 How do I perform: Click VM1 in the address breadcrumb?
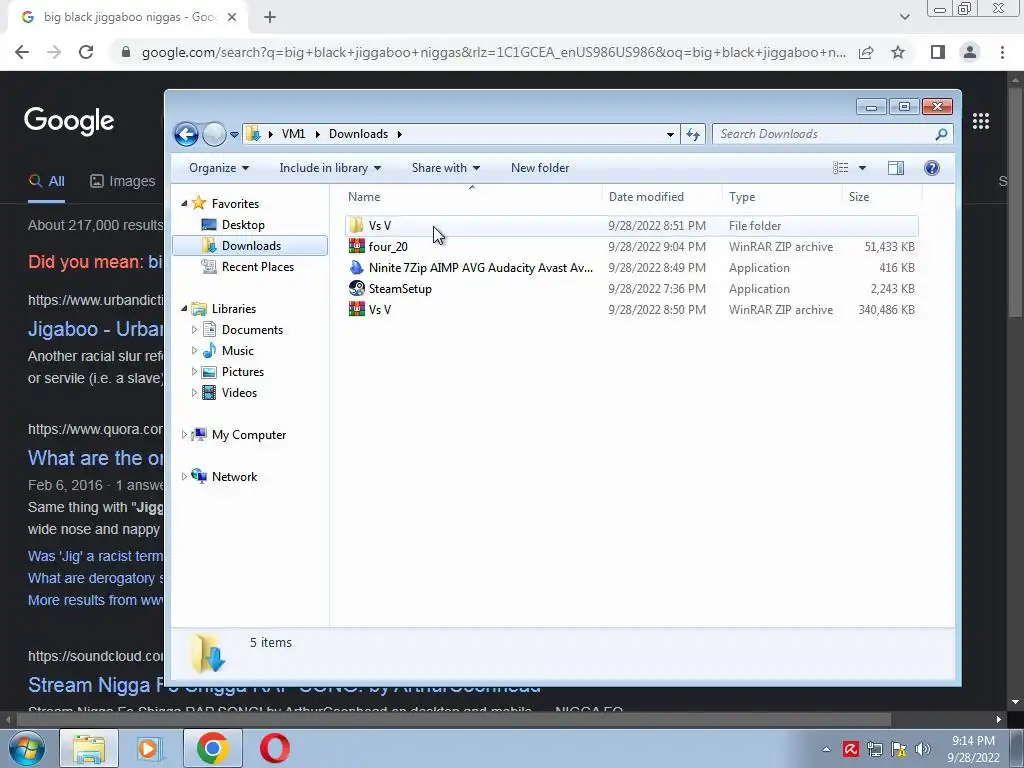pyautogui.click(x=293, y=134)
